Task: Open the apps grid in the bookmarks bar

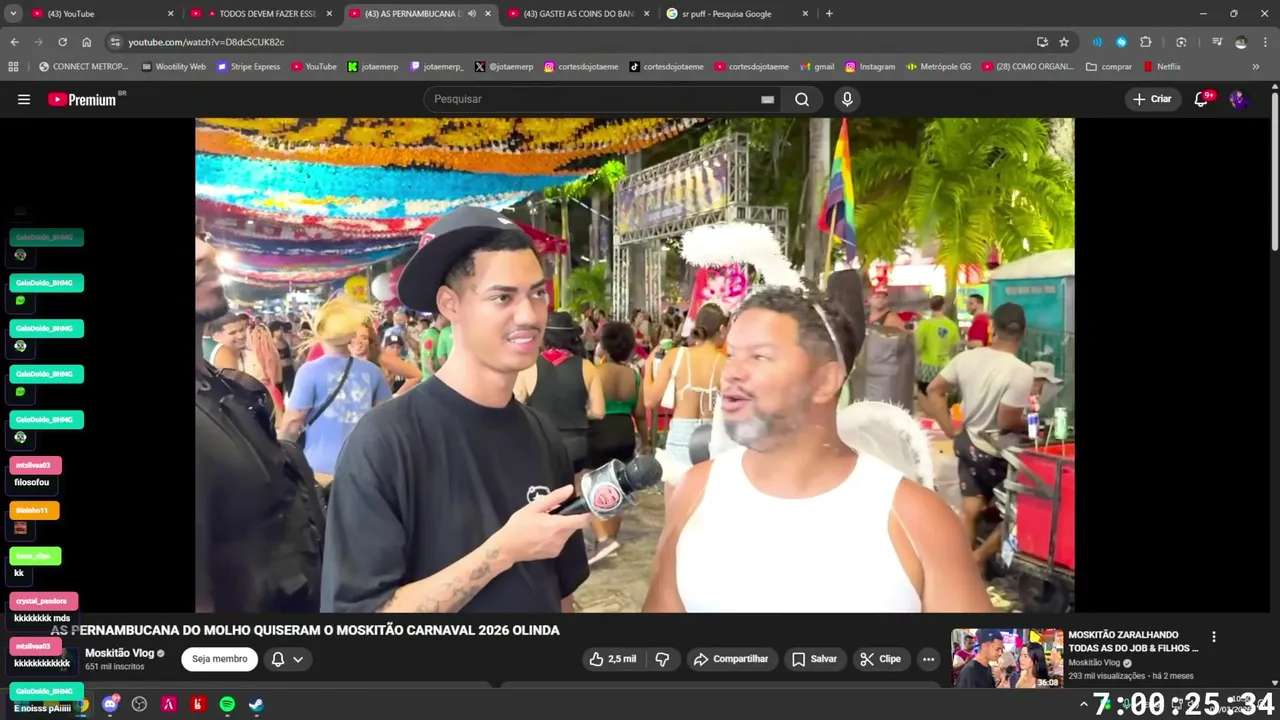Action: (13, 67)
